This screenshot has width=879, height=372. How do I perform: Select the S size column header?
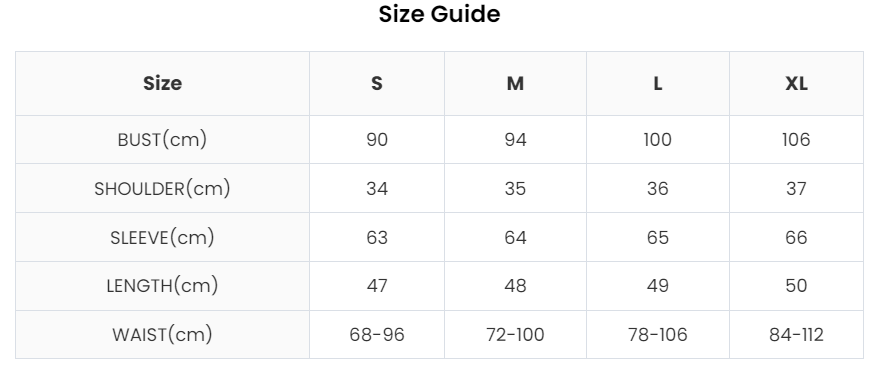click(377, 83)
